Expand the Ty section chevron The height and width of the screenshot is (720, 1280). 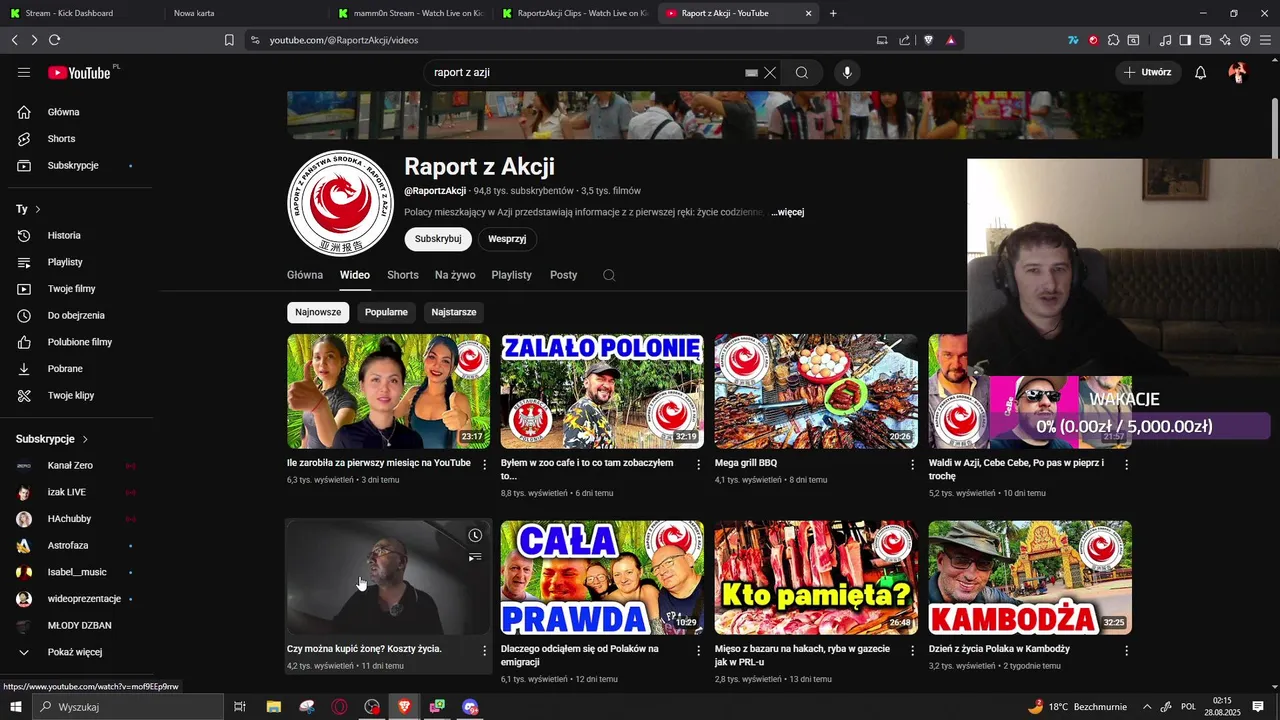[38, 209]
